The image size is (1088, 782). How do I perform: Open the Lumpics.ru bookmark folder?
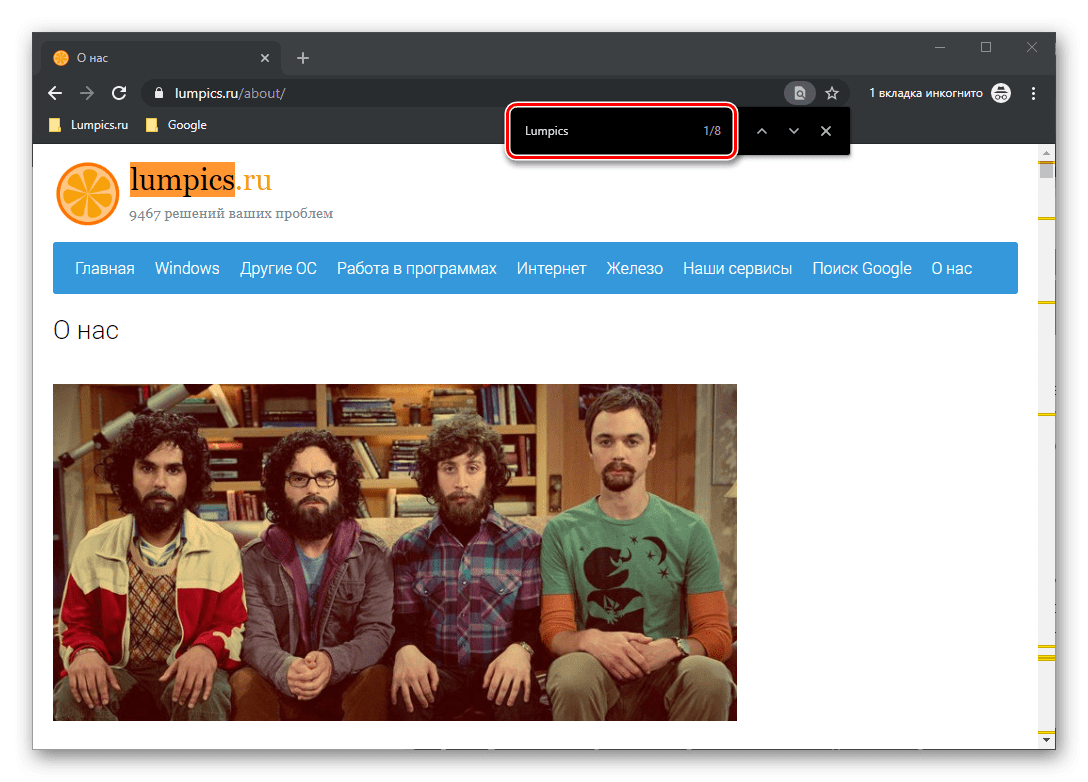pos(89,125)
